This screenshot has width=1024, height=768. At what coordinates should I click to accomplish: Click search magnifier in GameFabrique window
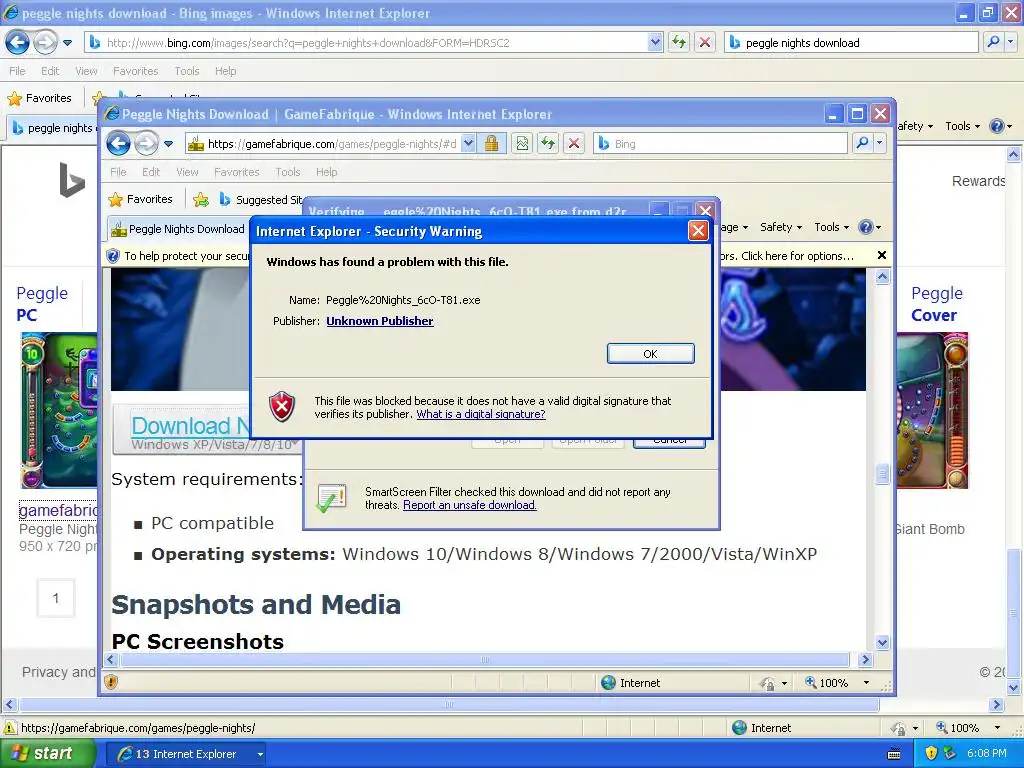(862, 143)
